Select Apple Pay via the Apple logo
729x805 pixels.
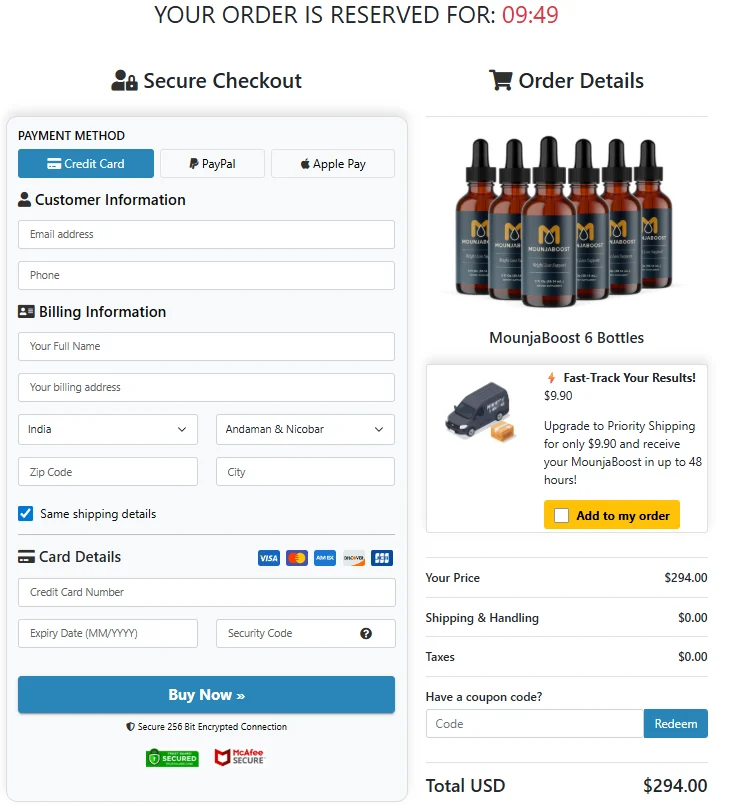307,163
